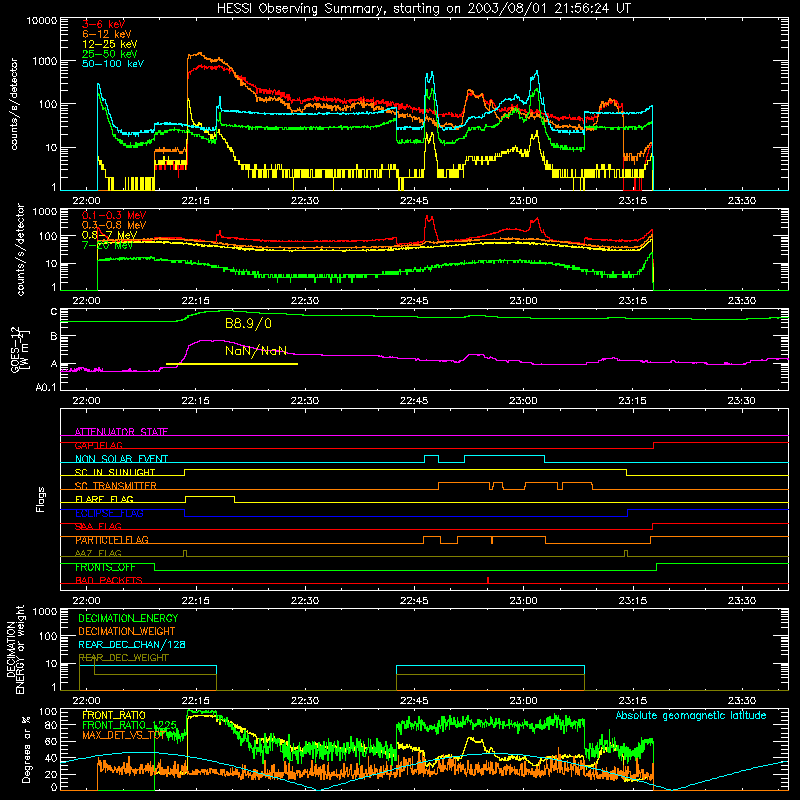Click the HESSI Observing Summary title text
This screenshot has width=800, height=800.
click(x=424, y=9)
